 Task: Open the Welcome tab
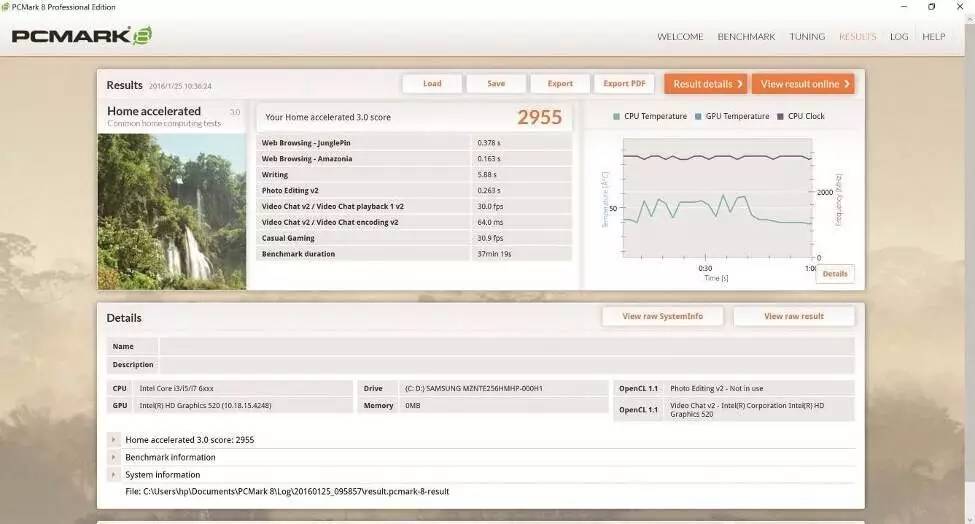[x=680, y=37]
